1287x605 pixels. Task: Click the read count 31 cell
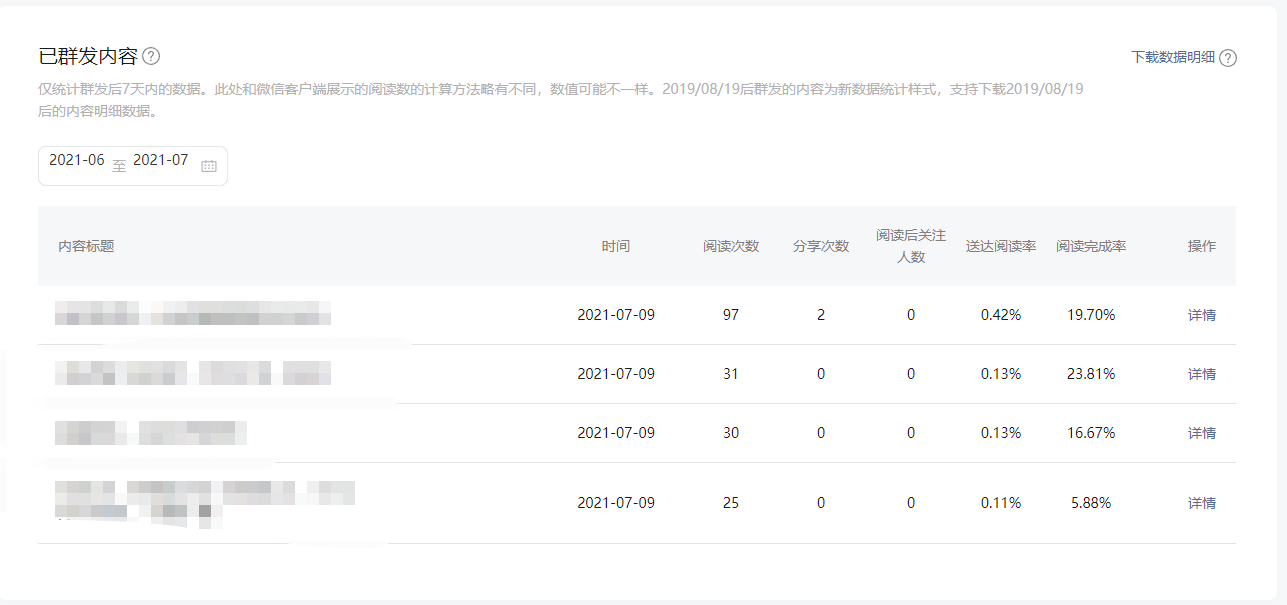[731, 374]
